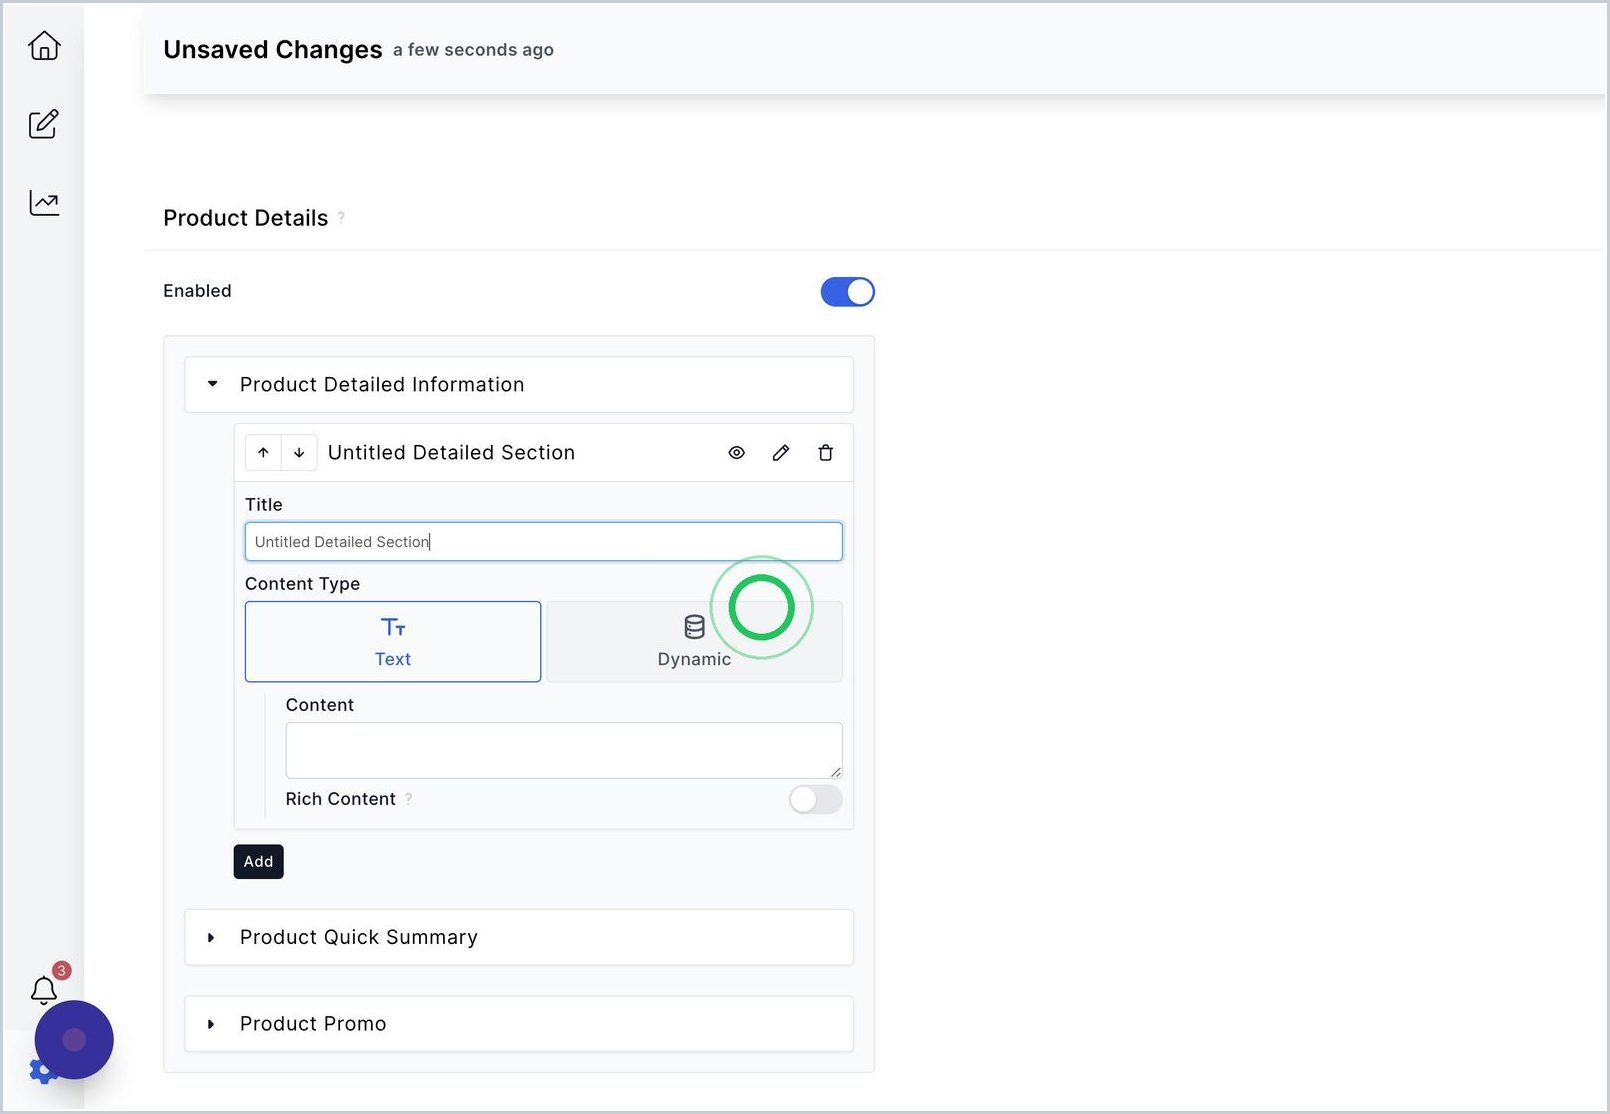Viewport: 1610px width, 1114px height.
Task: Click the 'a few seconds ago' timestamp
Action: point(473,50)
